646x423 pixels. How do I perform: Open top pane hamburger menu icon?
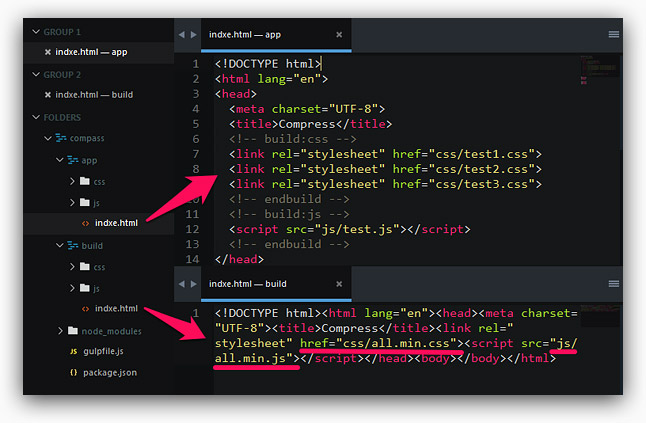(x=613, y=34)
